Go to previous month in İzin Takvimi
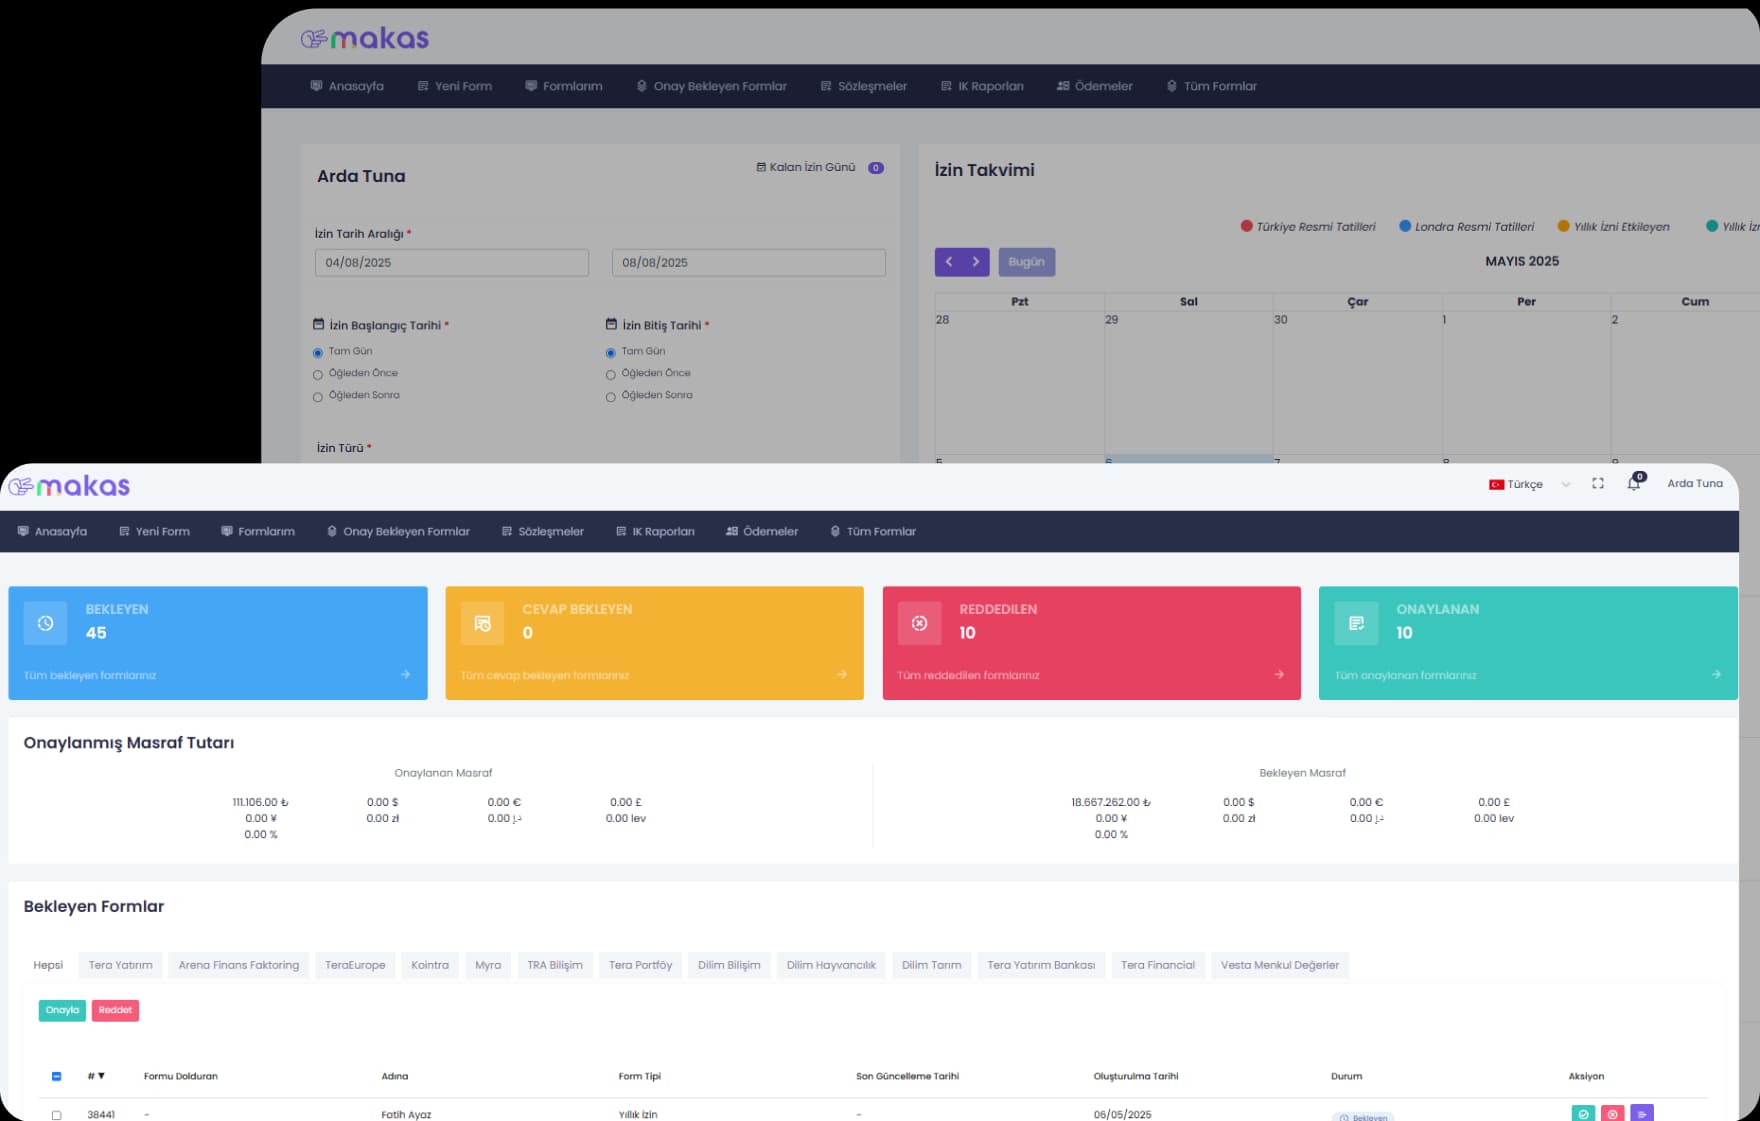Image resolution: width=1760 pixels, height=1121 pixels. (949, 262)
